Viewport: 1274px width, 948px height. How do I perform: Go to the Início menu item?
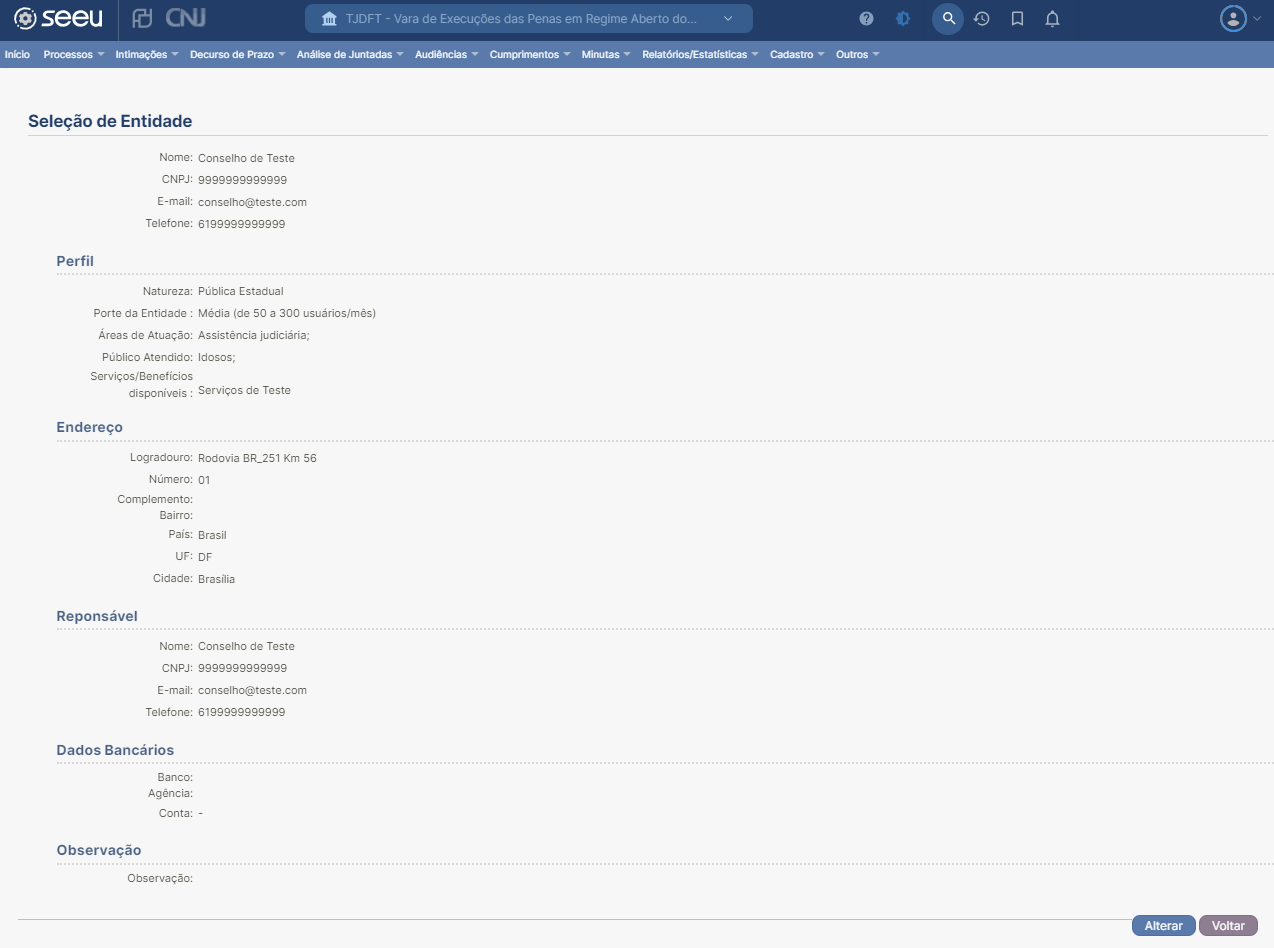(17, 55)
